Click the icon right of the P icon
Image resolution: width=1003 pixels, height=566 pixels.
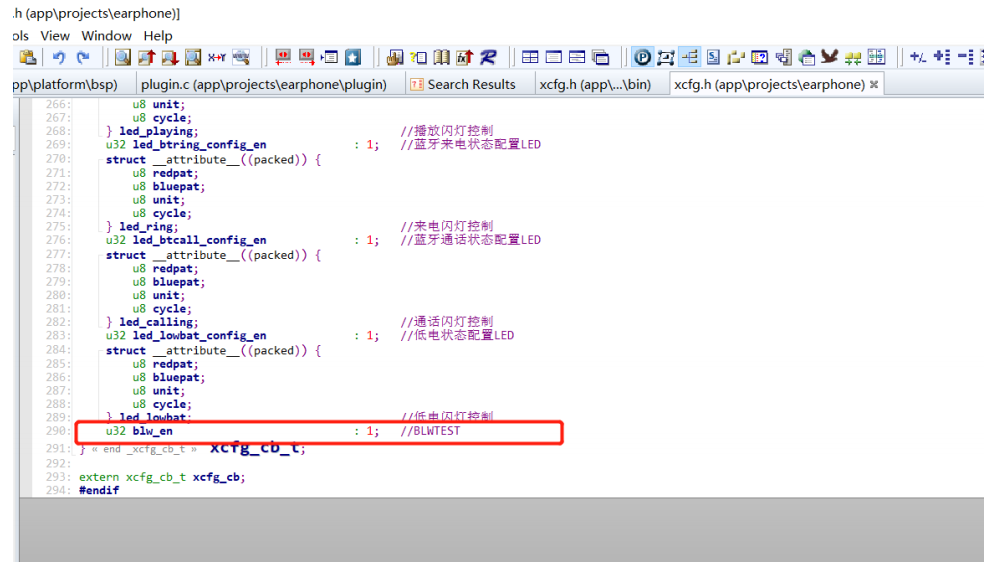tap(666, 58)
